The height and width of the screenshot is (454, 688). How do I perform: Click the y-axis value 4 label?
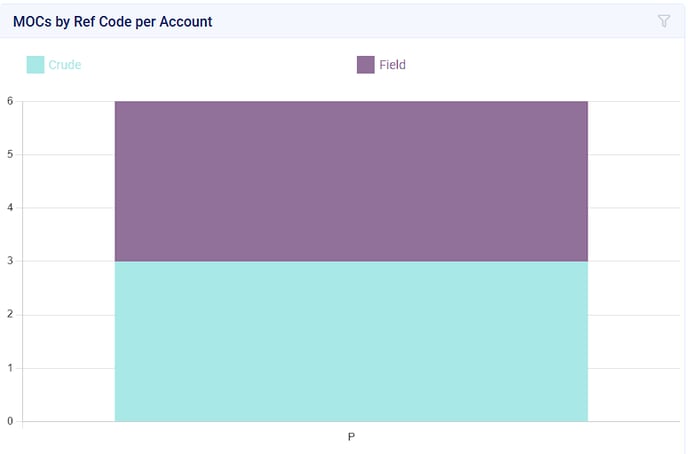click(10, 208)
